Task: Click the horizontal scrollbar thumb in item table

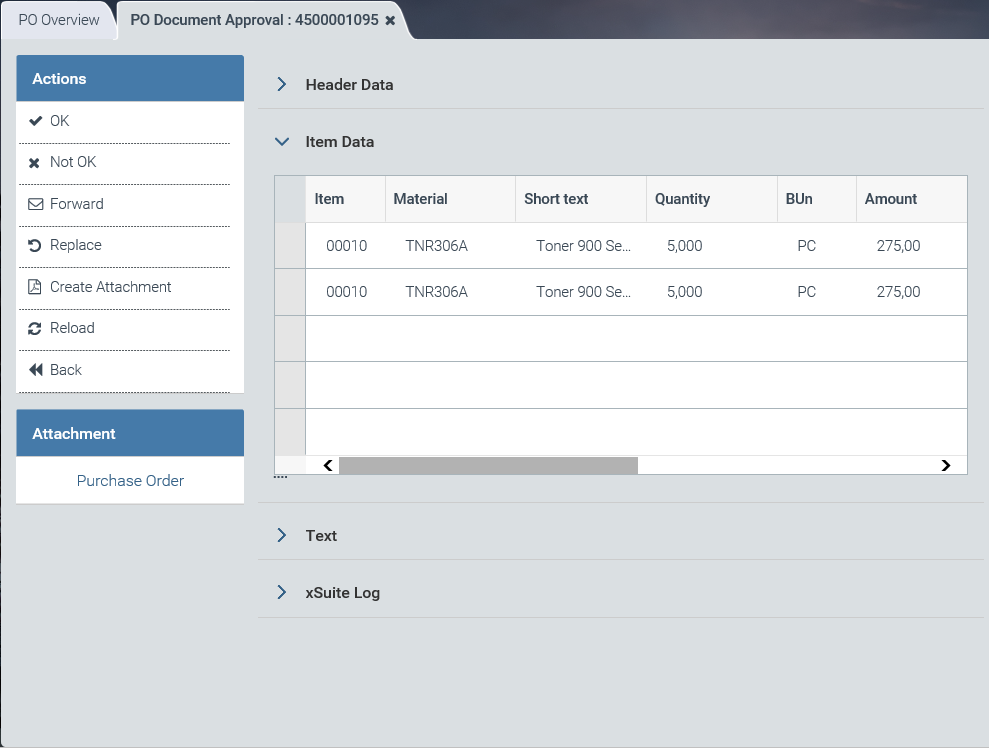Action: (488, 465)
